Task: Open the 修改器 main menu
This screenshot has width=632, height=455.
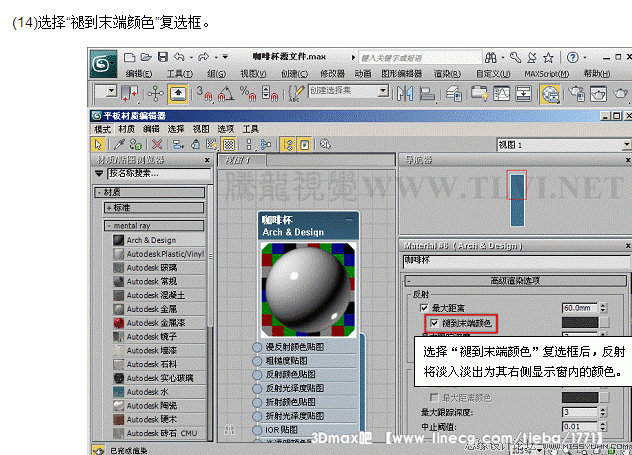Action: [x=333, y=74]
